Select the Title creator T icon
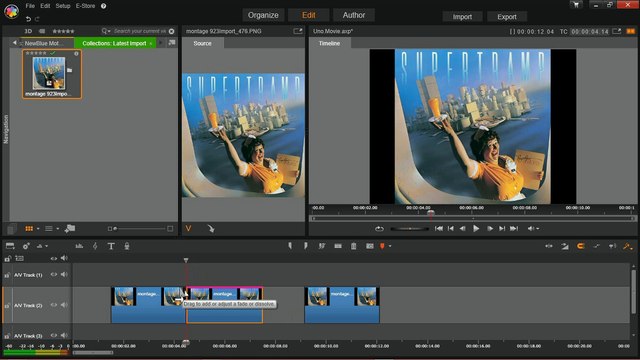This screenshot has width=640, height=360. point(111,246)
